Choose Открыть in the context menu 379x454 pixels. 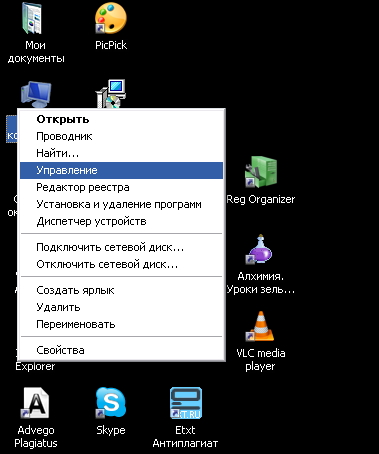(121, 119)
